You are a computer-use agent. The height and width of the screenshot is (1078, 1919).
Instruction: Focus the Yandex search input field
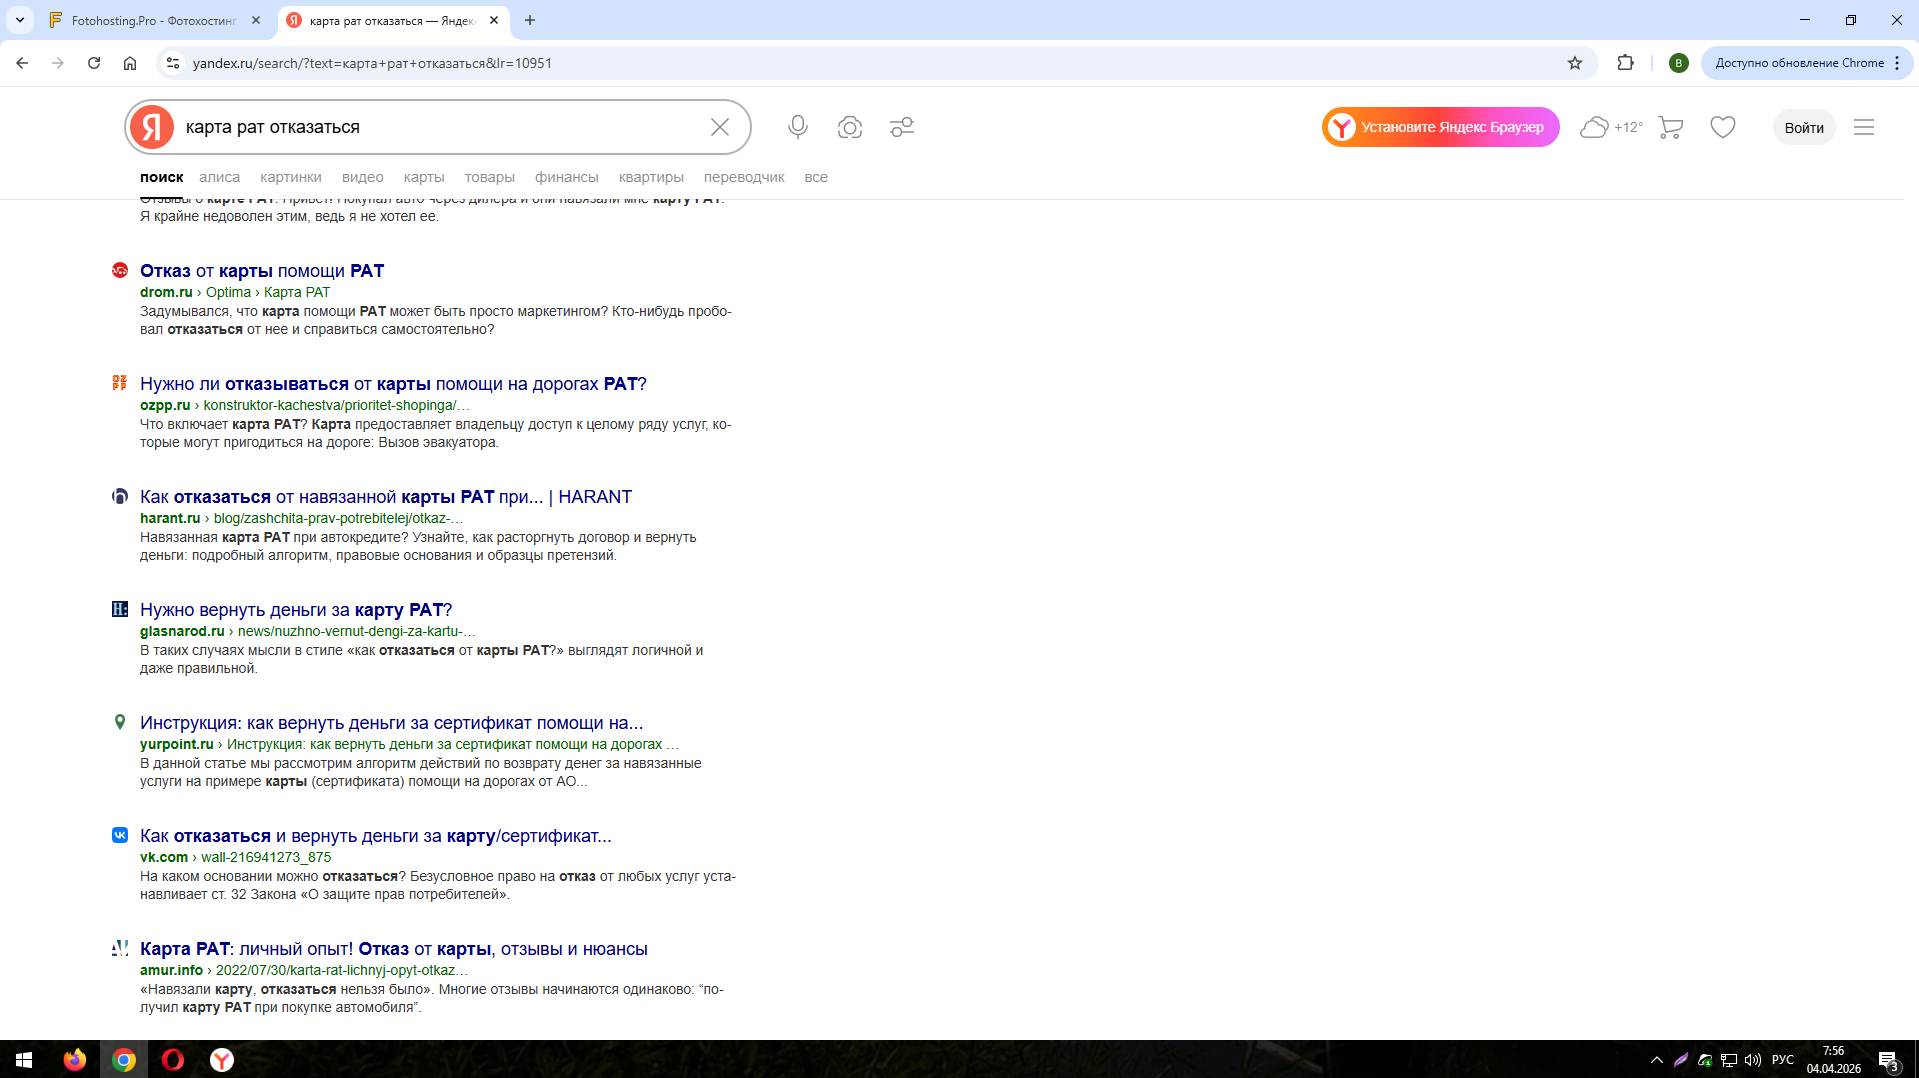(x=440, y=127)
